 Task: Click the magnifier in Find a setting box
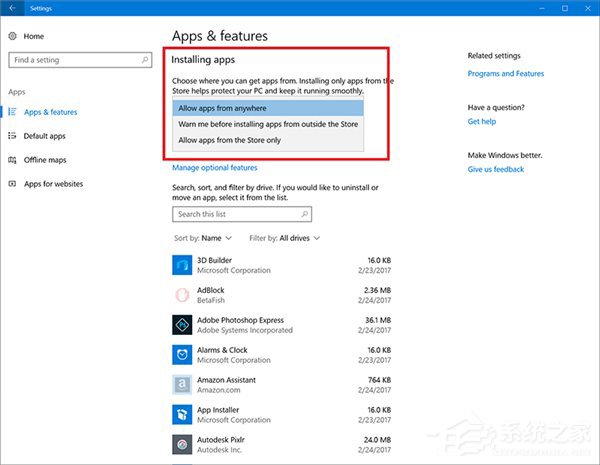145,60
